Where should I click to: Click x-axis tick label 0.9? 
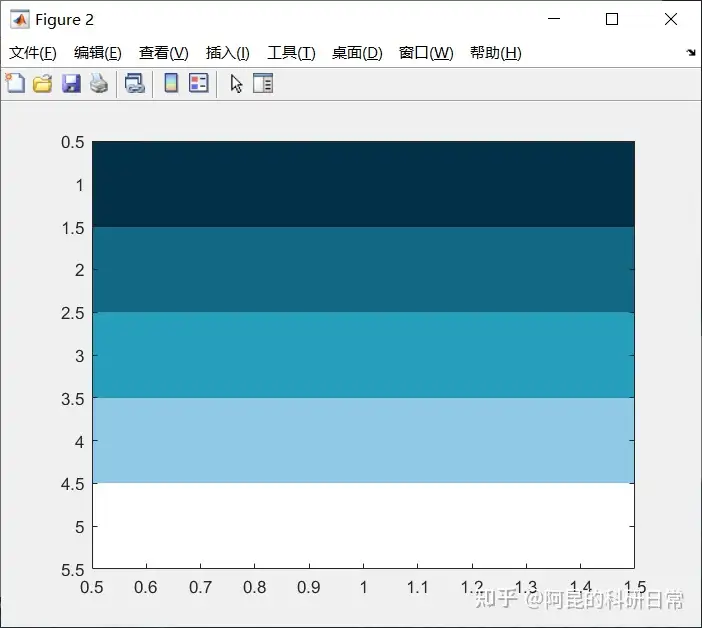pyautogui.click(x=308, y=587)
